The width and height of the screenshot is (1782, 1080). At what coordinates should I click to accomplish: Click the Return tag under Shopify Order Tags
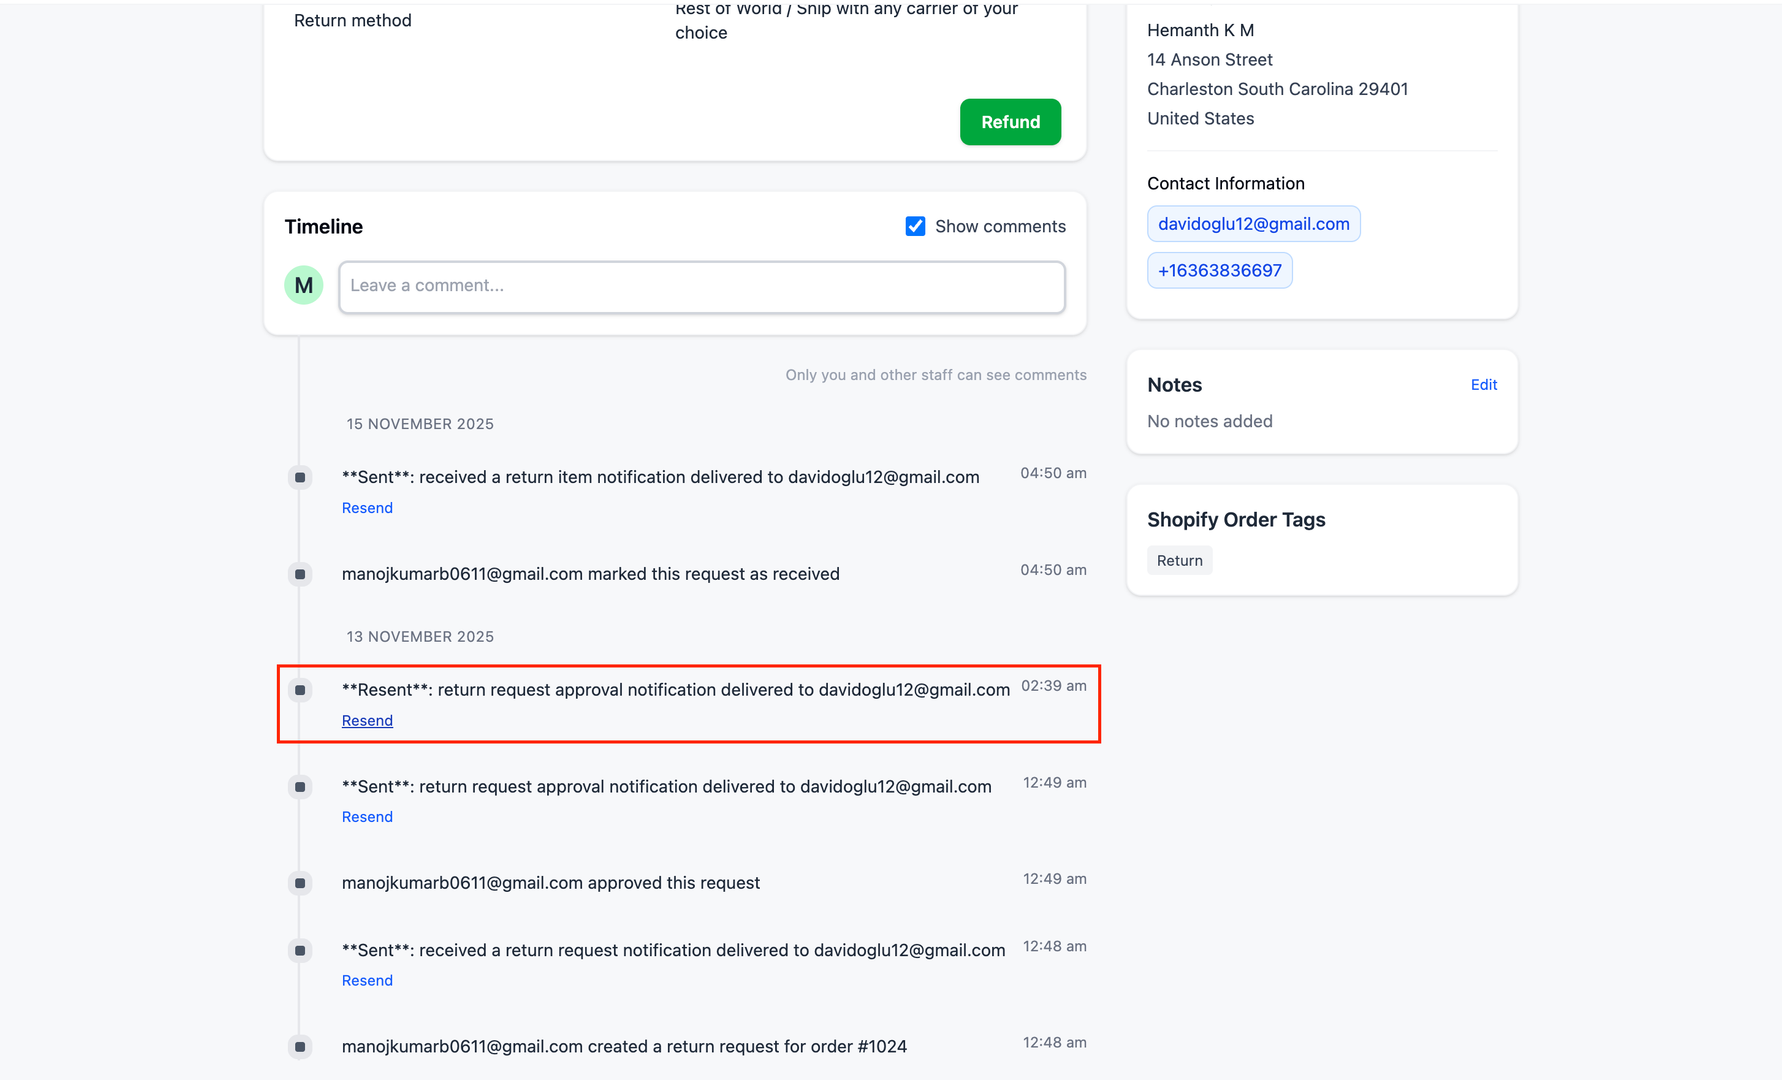1179,560
